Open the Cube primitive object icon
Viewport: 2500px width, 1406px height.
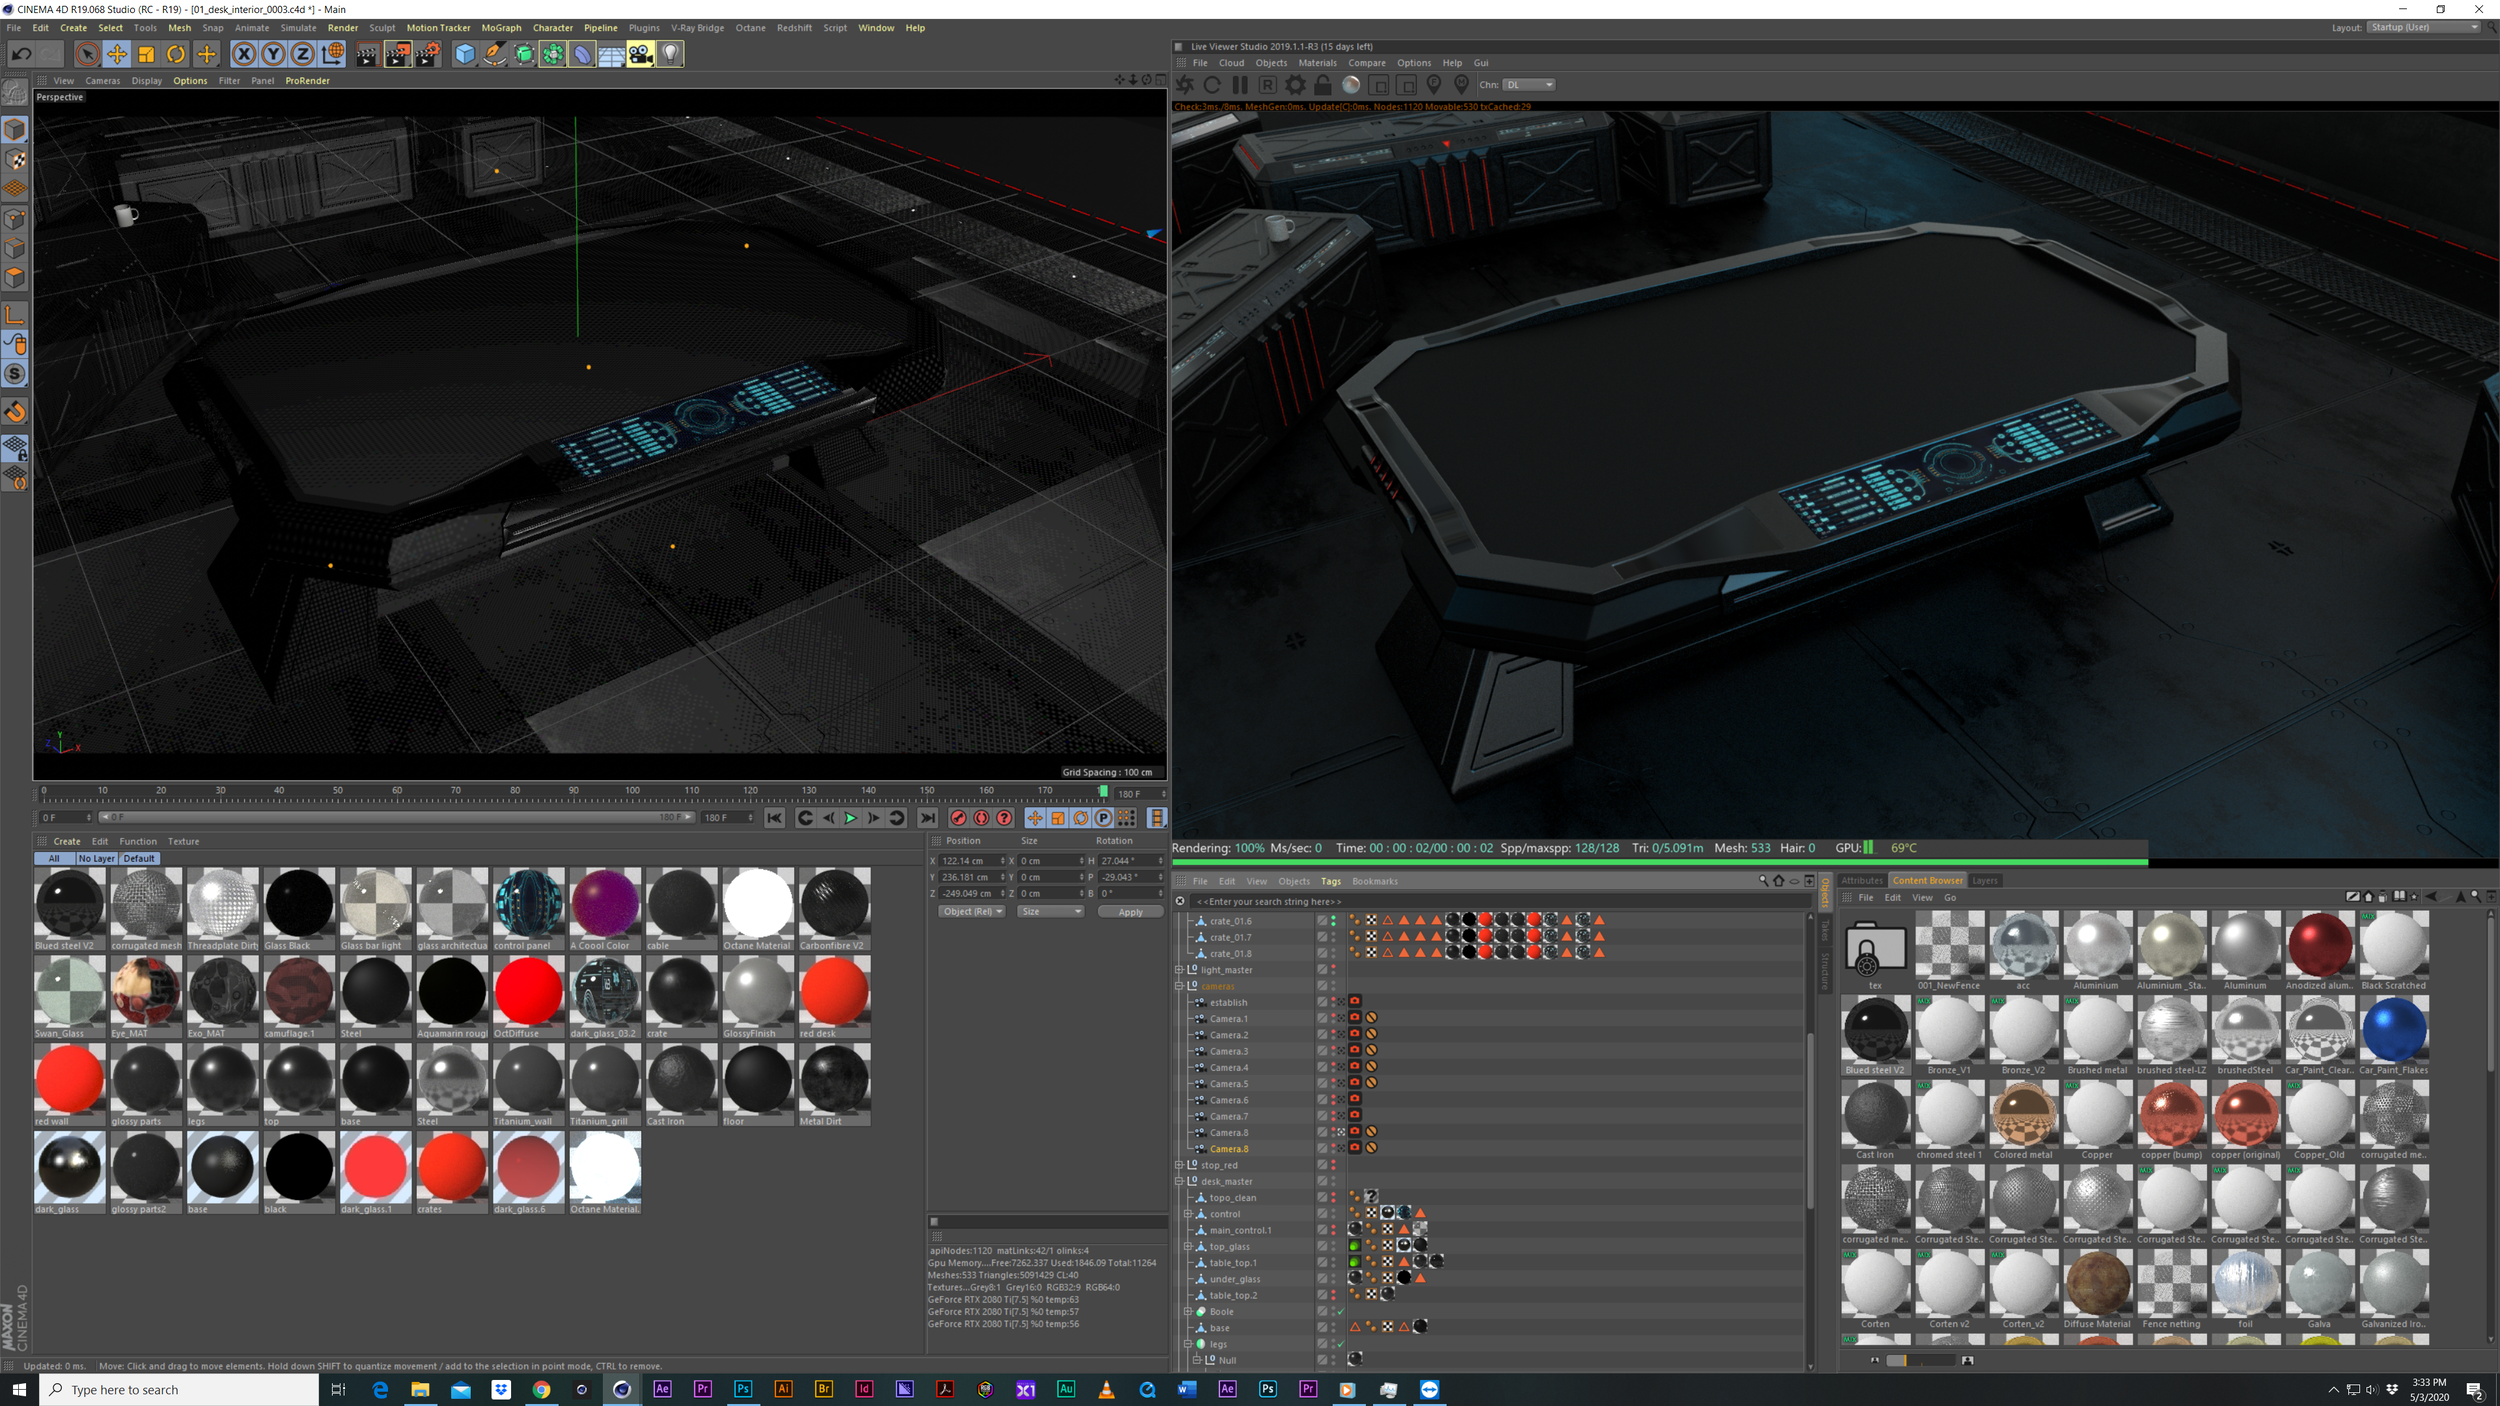(x=464, y=54)
